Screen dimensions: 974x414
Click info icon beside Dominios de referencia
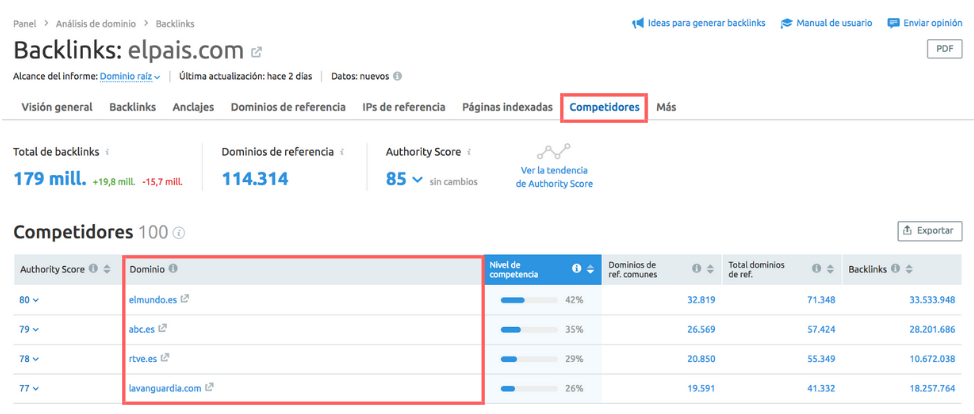click(x=342, y=152)
